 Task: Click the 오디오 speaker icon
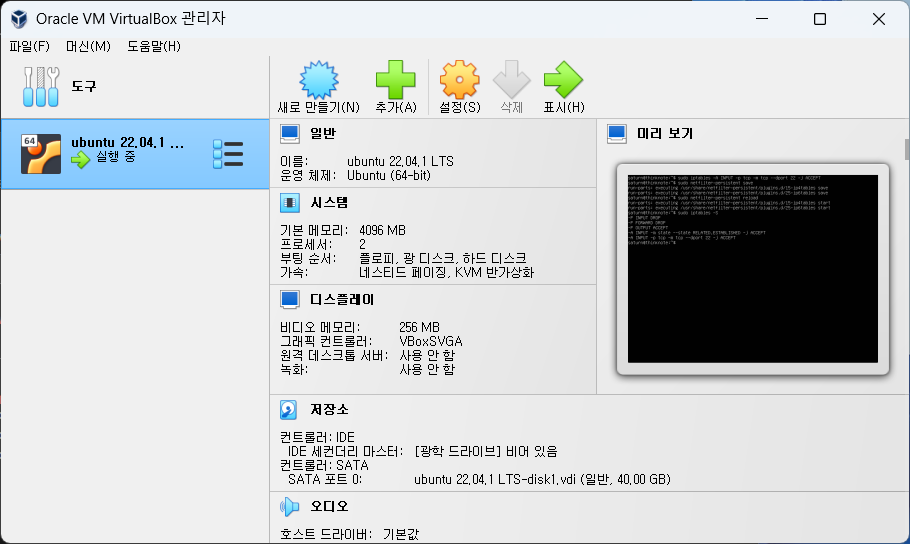pos(290,507)
